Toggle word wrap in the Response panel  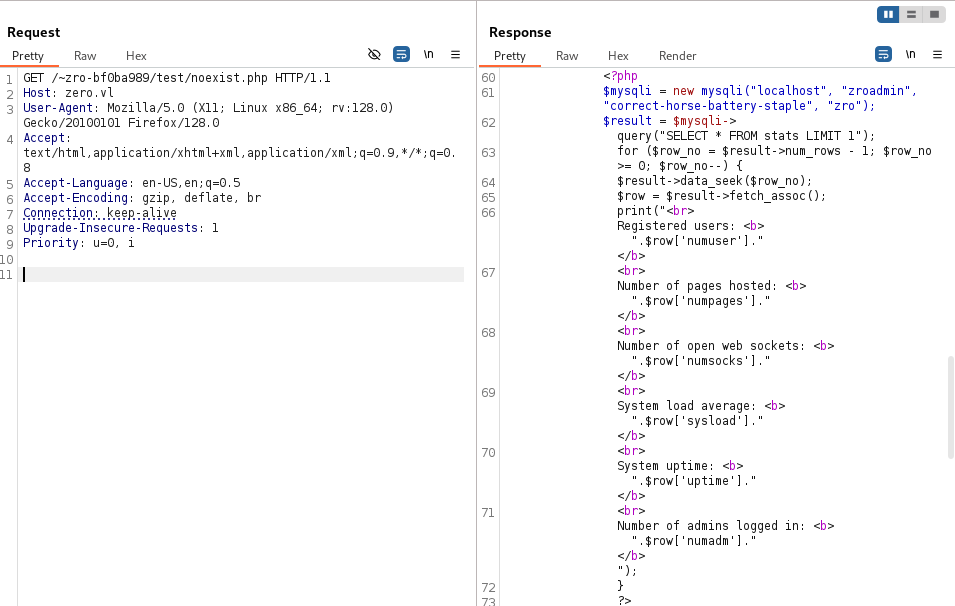pos(883,55)
